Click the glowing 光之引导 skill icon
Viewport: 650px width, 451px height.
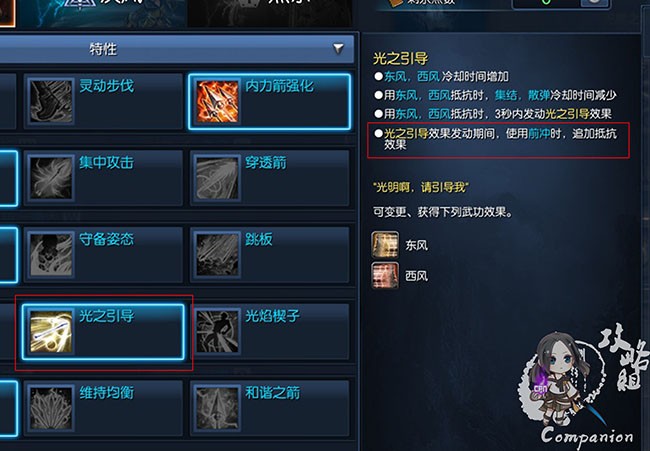click(51, 332)
